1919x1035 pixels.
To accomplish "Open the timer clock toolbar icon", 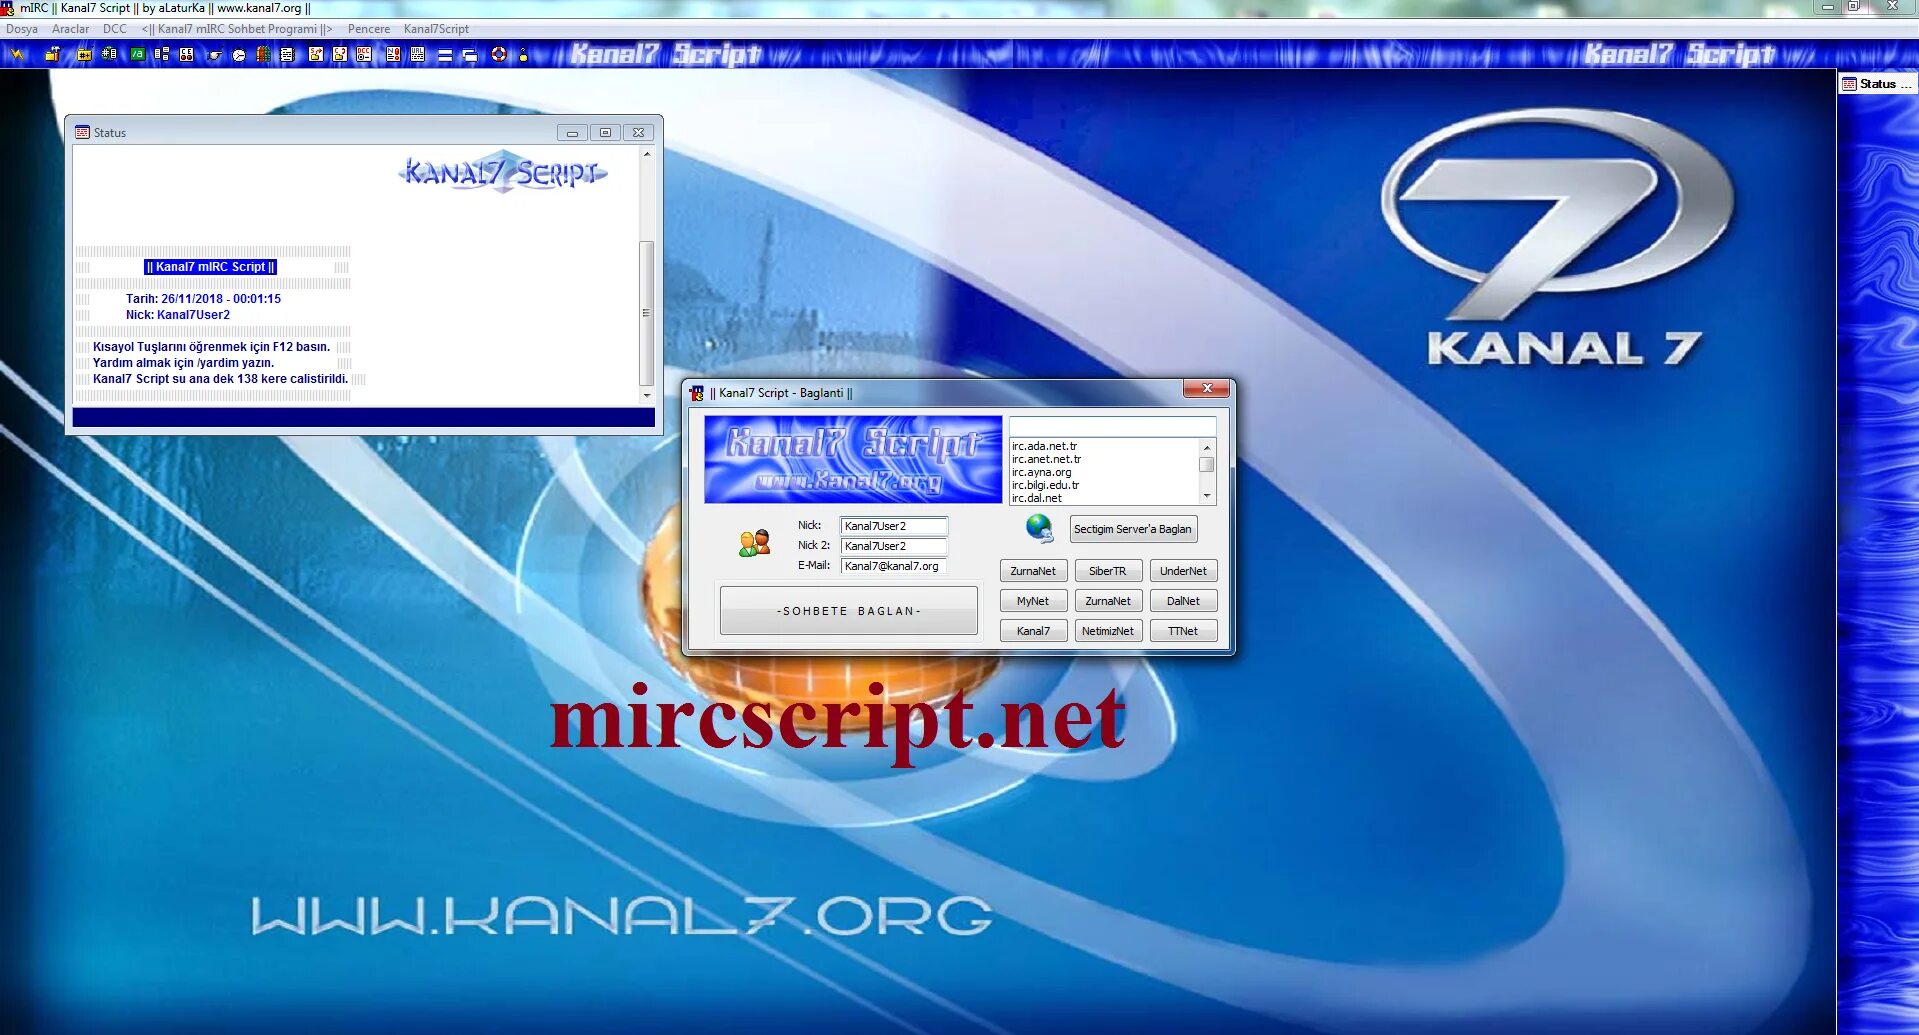I will pos(239,54).
